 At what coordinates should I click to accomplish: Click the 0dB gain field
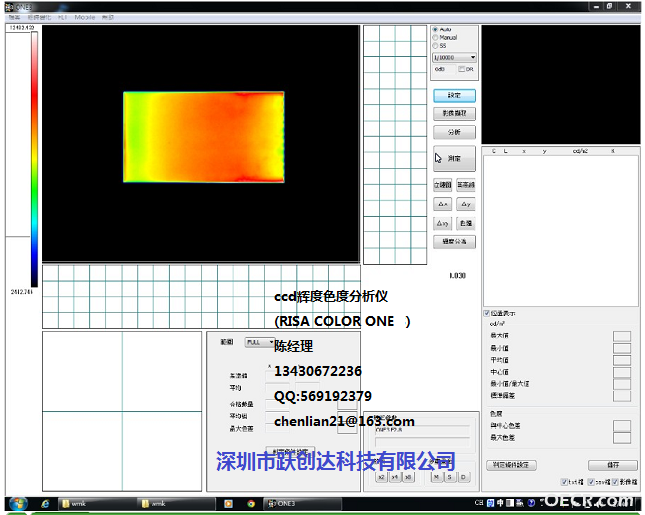[443, 69]
